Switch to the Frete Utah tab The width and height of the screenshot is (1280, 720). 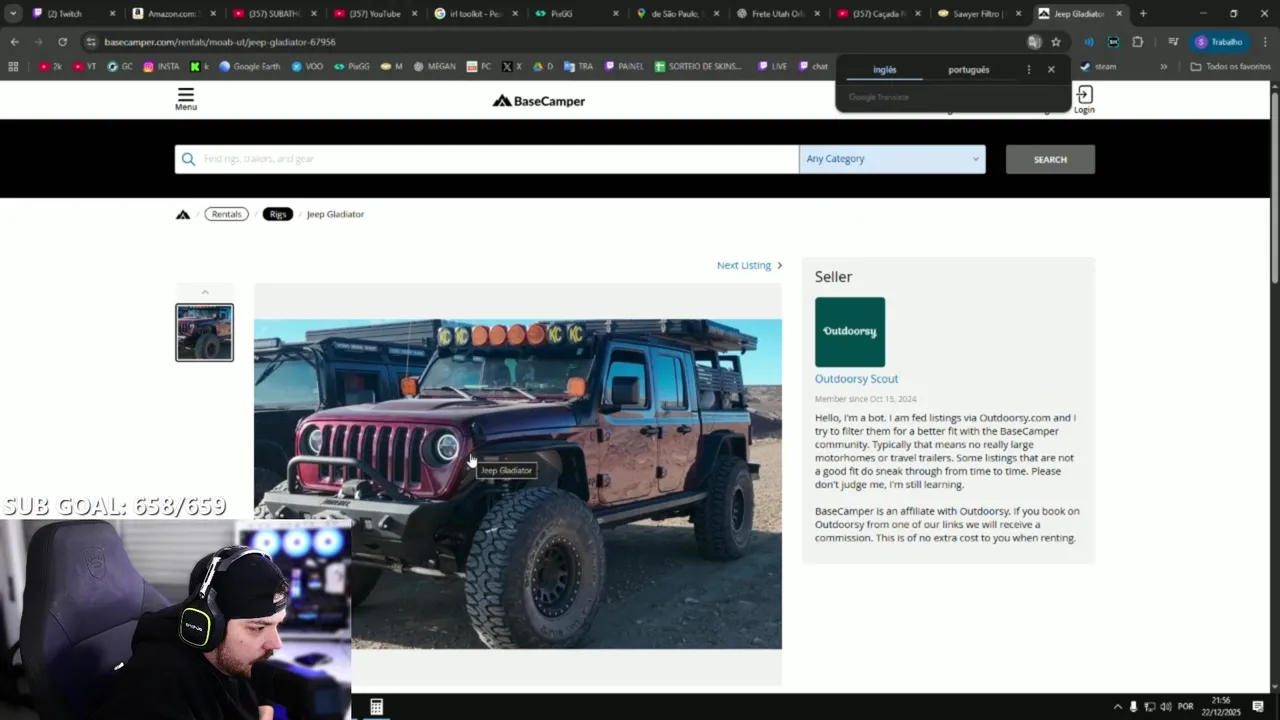tap(776, 14)
